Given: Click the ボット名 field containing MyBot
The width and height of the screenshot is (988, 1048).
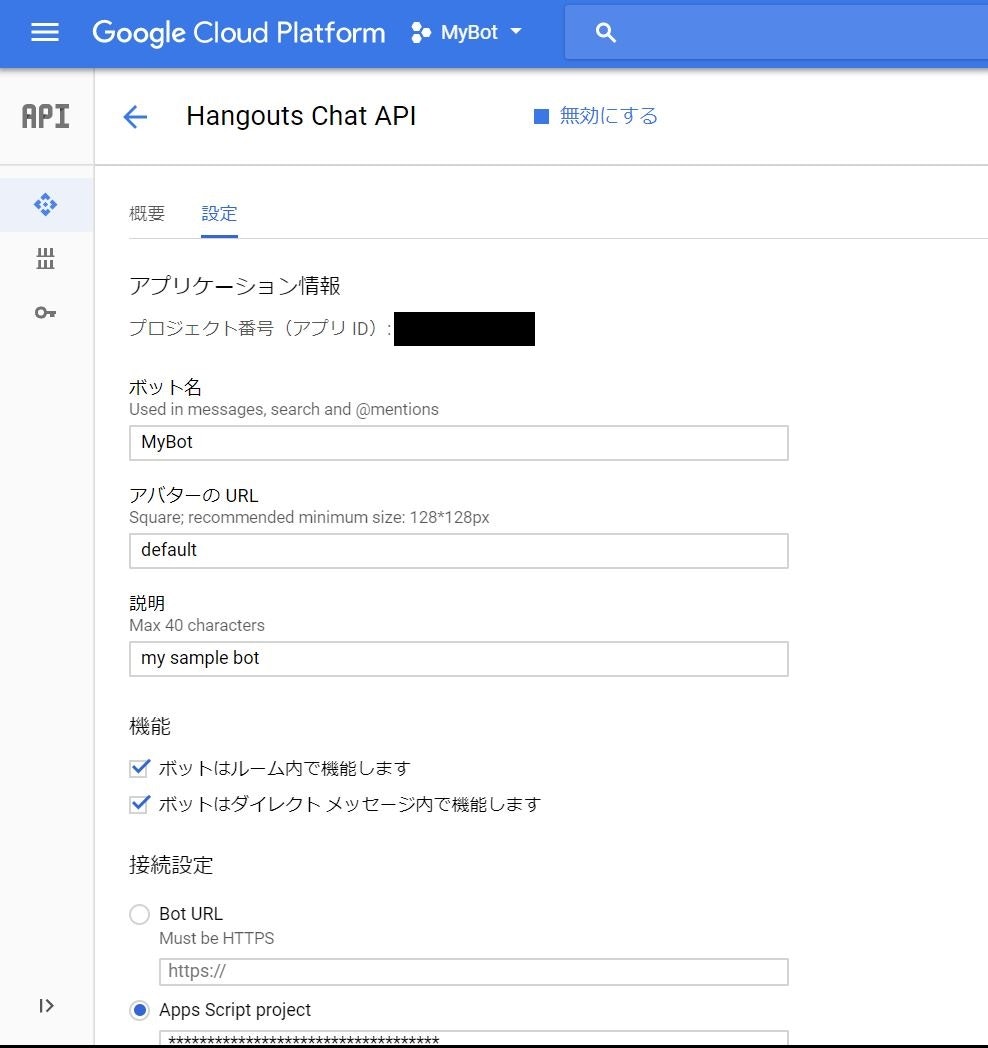Looking at the screenshot, I should pos(459,442).
